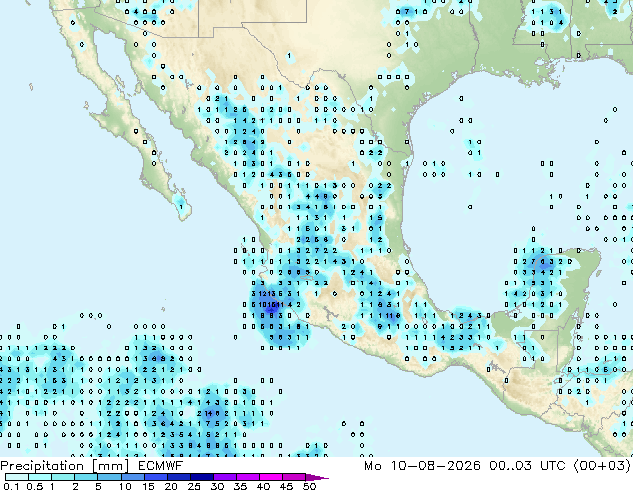Click the above-50 arrow tip of legend

tap(317, 477)
